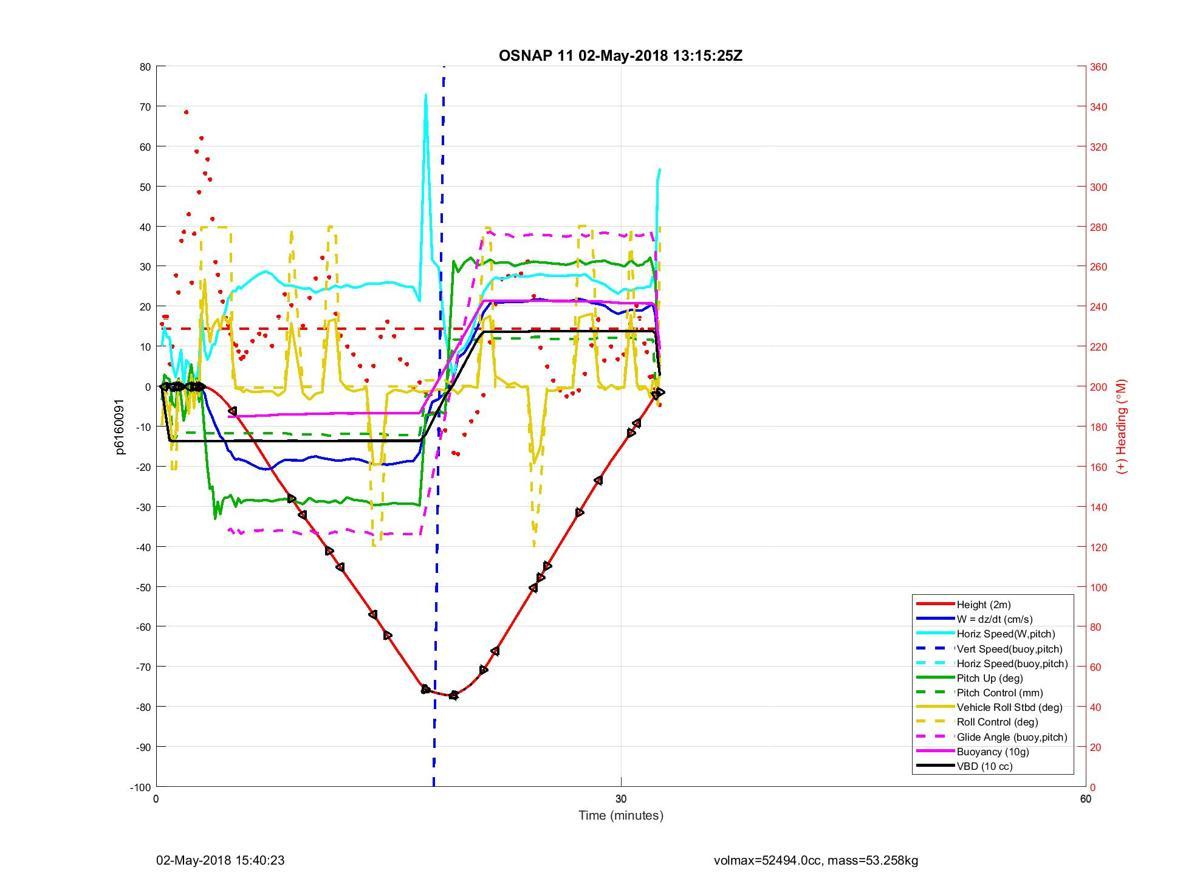
Task: Click the red Height line sample in legend
Action: (934, 605)
